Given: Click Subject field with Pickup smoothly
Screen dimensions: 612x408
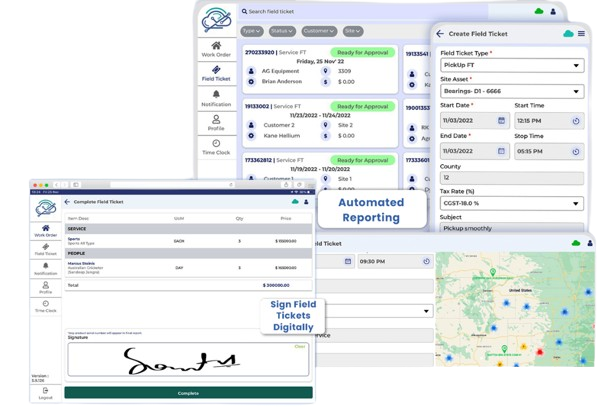Looking at the screenshot, I should tap(512, 228).
